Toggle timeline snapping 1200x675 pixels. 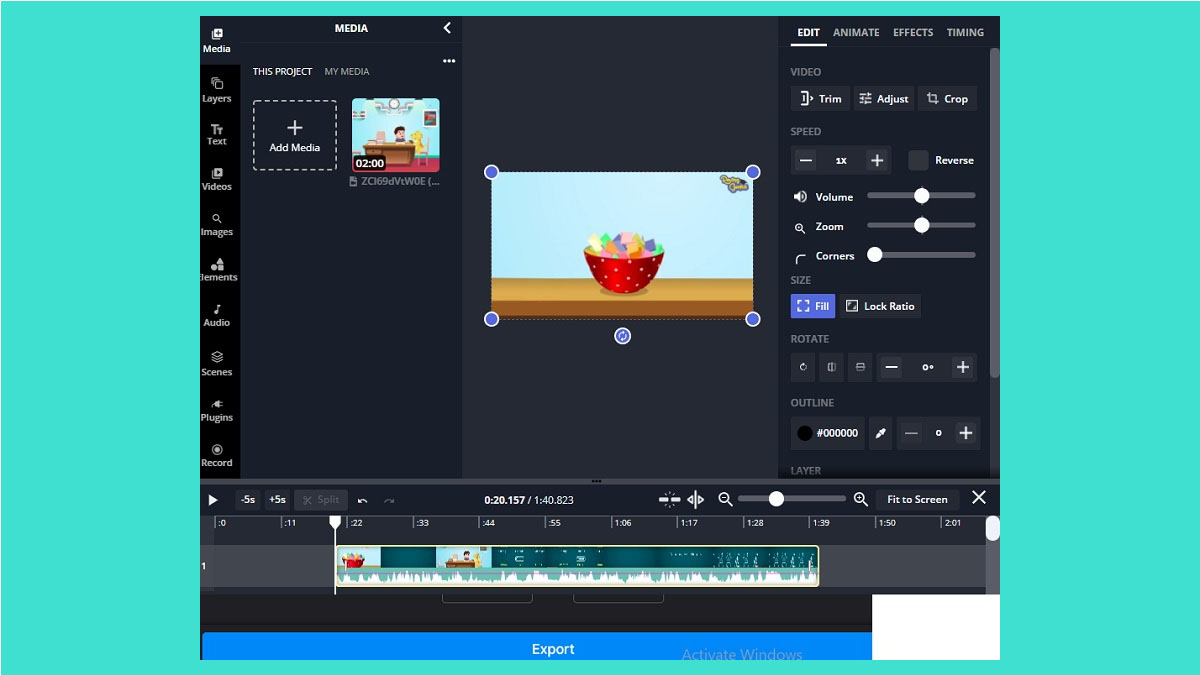(x=668, y=499)
